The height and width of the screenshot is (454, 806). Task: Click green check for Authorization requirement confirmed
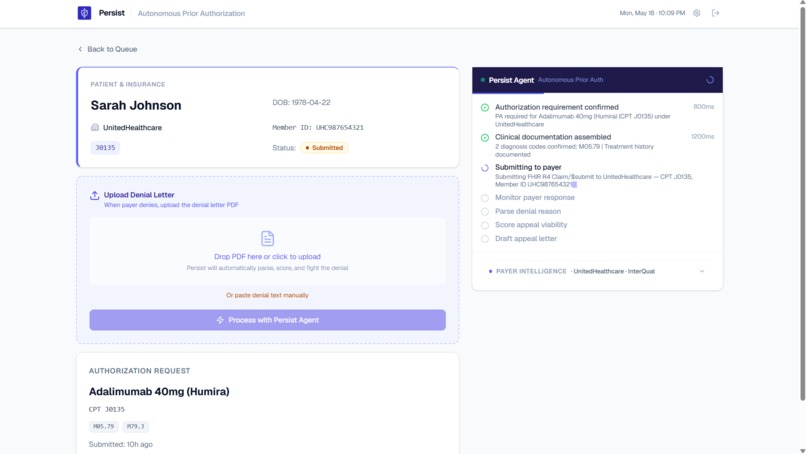coord(485,107)
